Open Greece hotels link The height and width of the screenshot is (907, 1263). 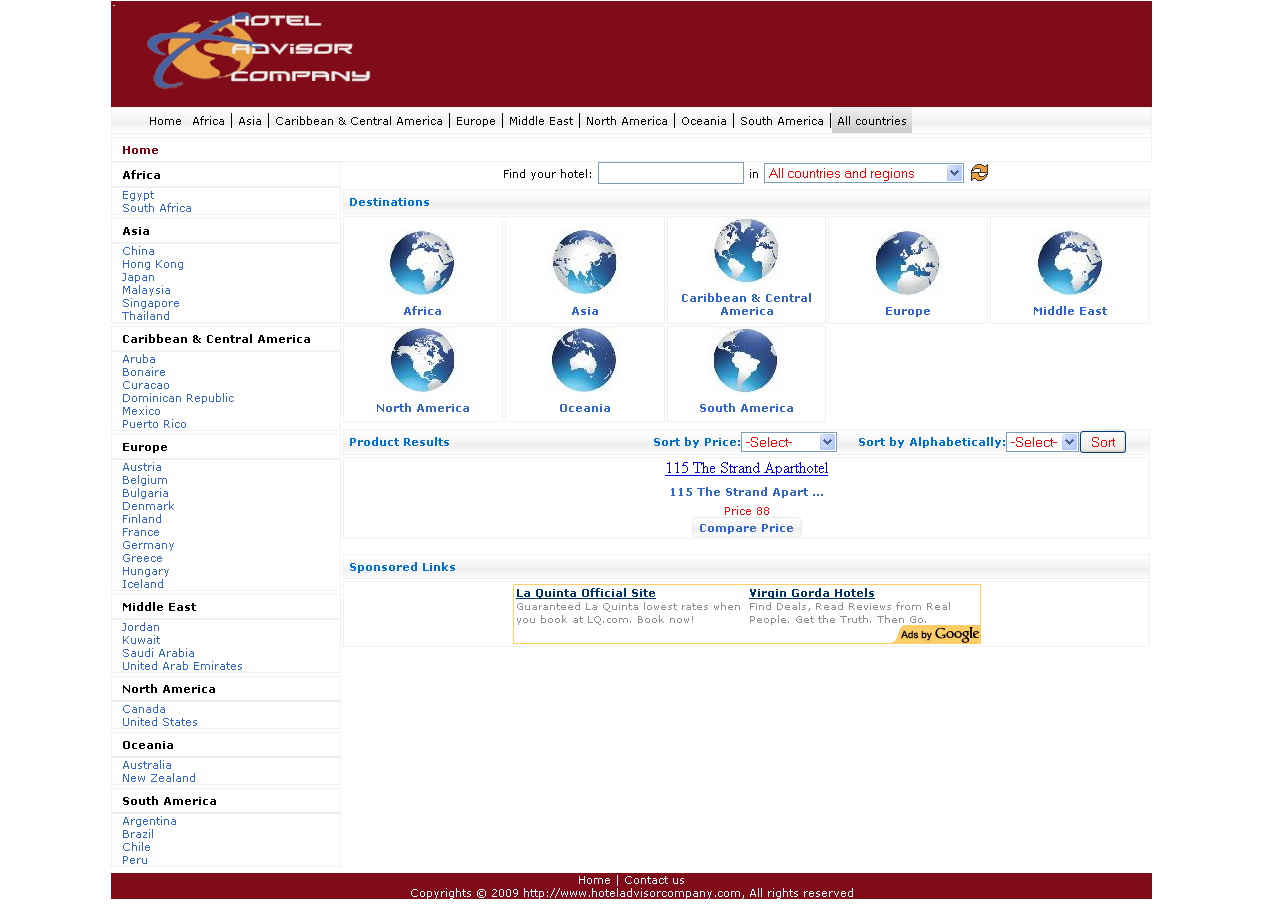tap(142, 558)
